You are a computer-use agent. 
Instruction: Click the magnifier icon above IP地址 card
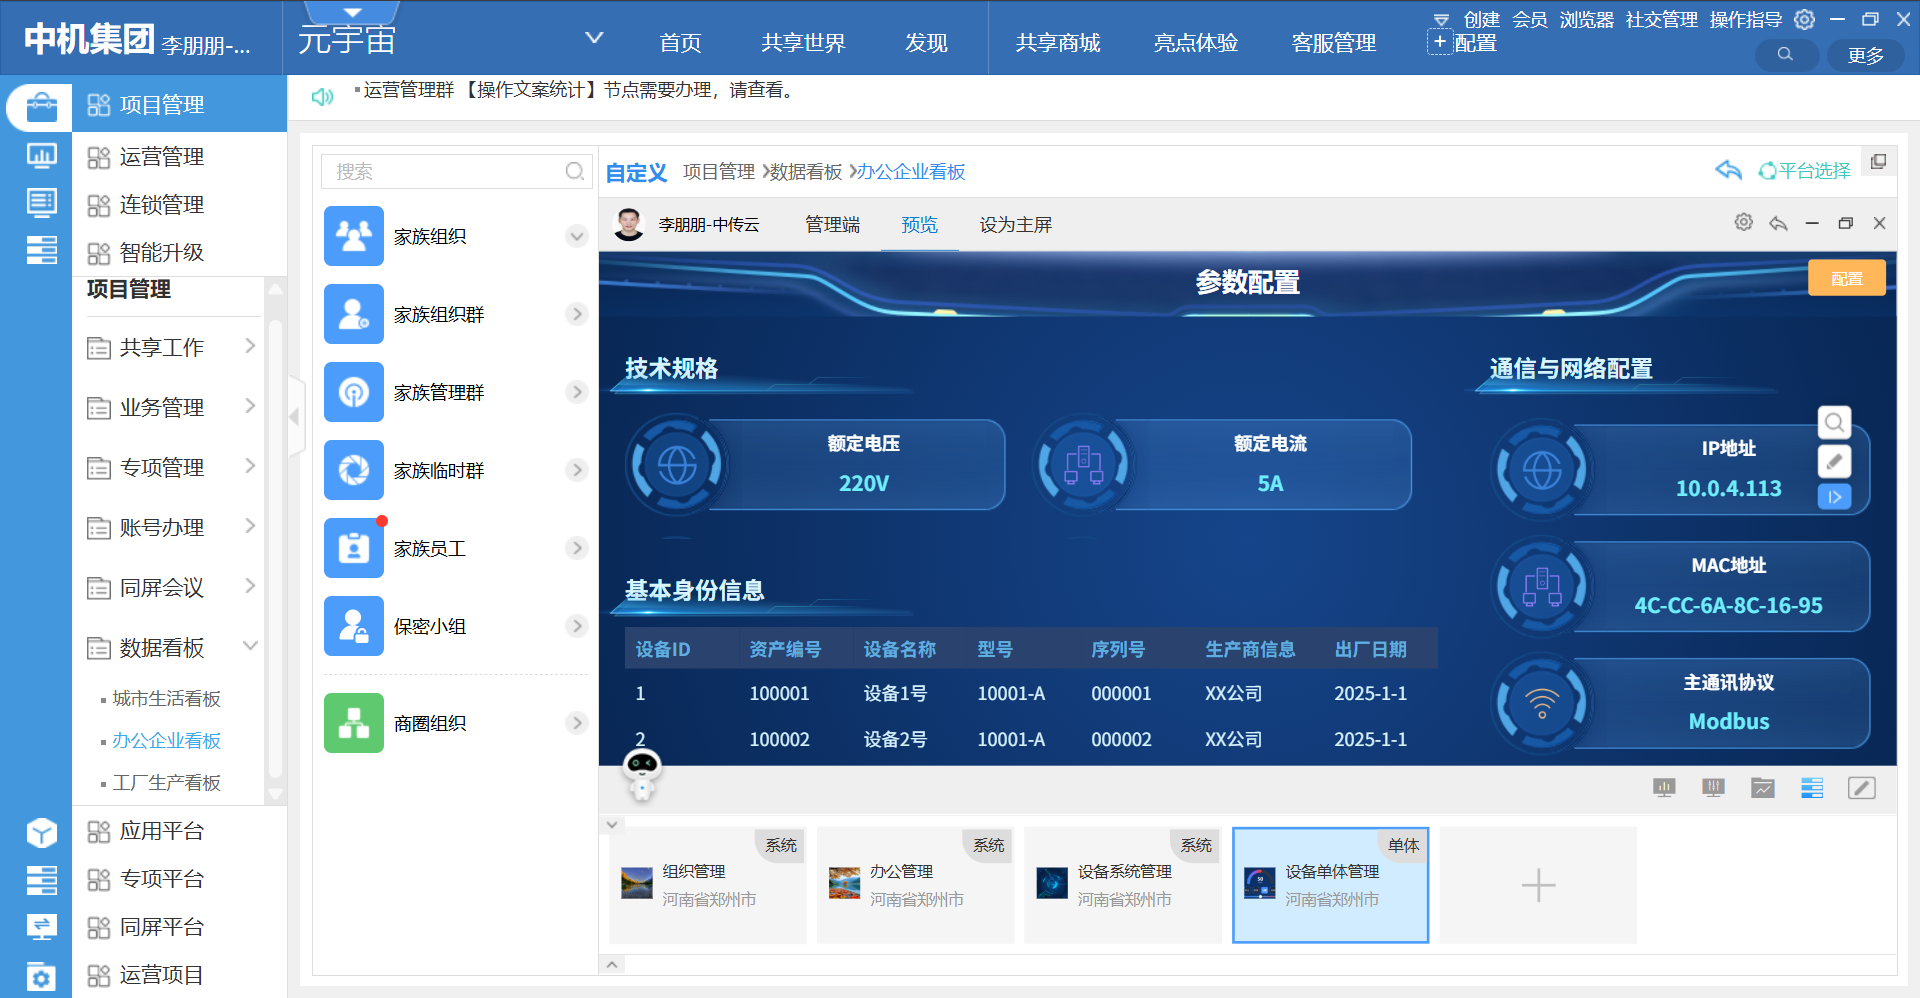tap(1834, 422)
